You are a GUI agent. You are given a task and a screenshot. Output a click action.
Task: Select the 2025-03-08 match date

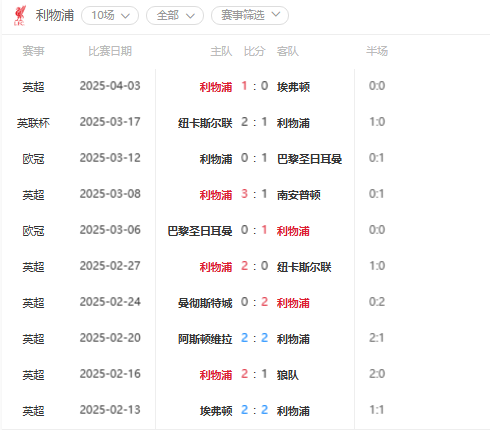(110, 194)
